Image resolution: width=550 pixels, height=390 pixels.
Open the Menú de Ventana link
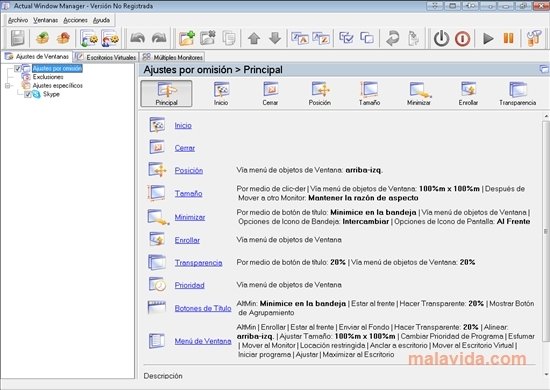(203, 341)
